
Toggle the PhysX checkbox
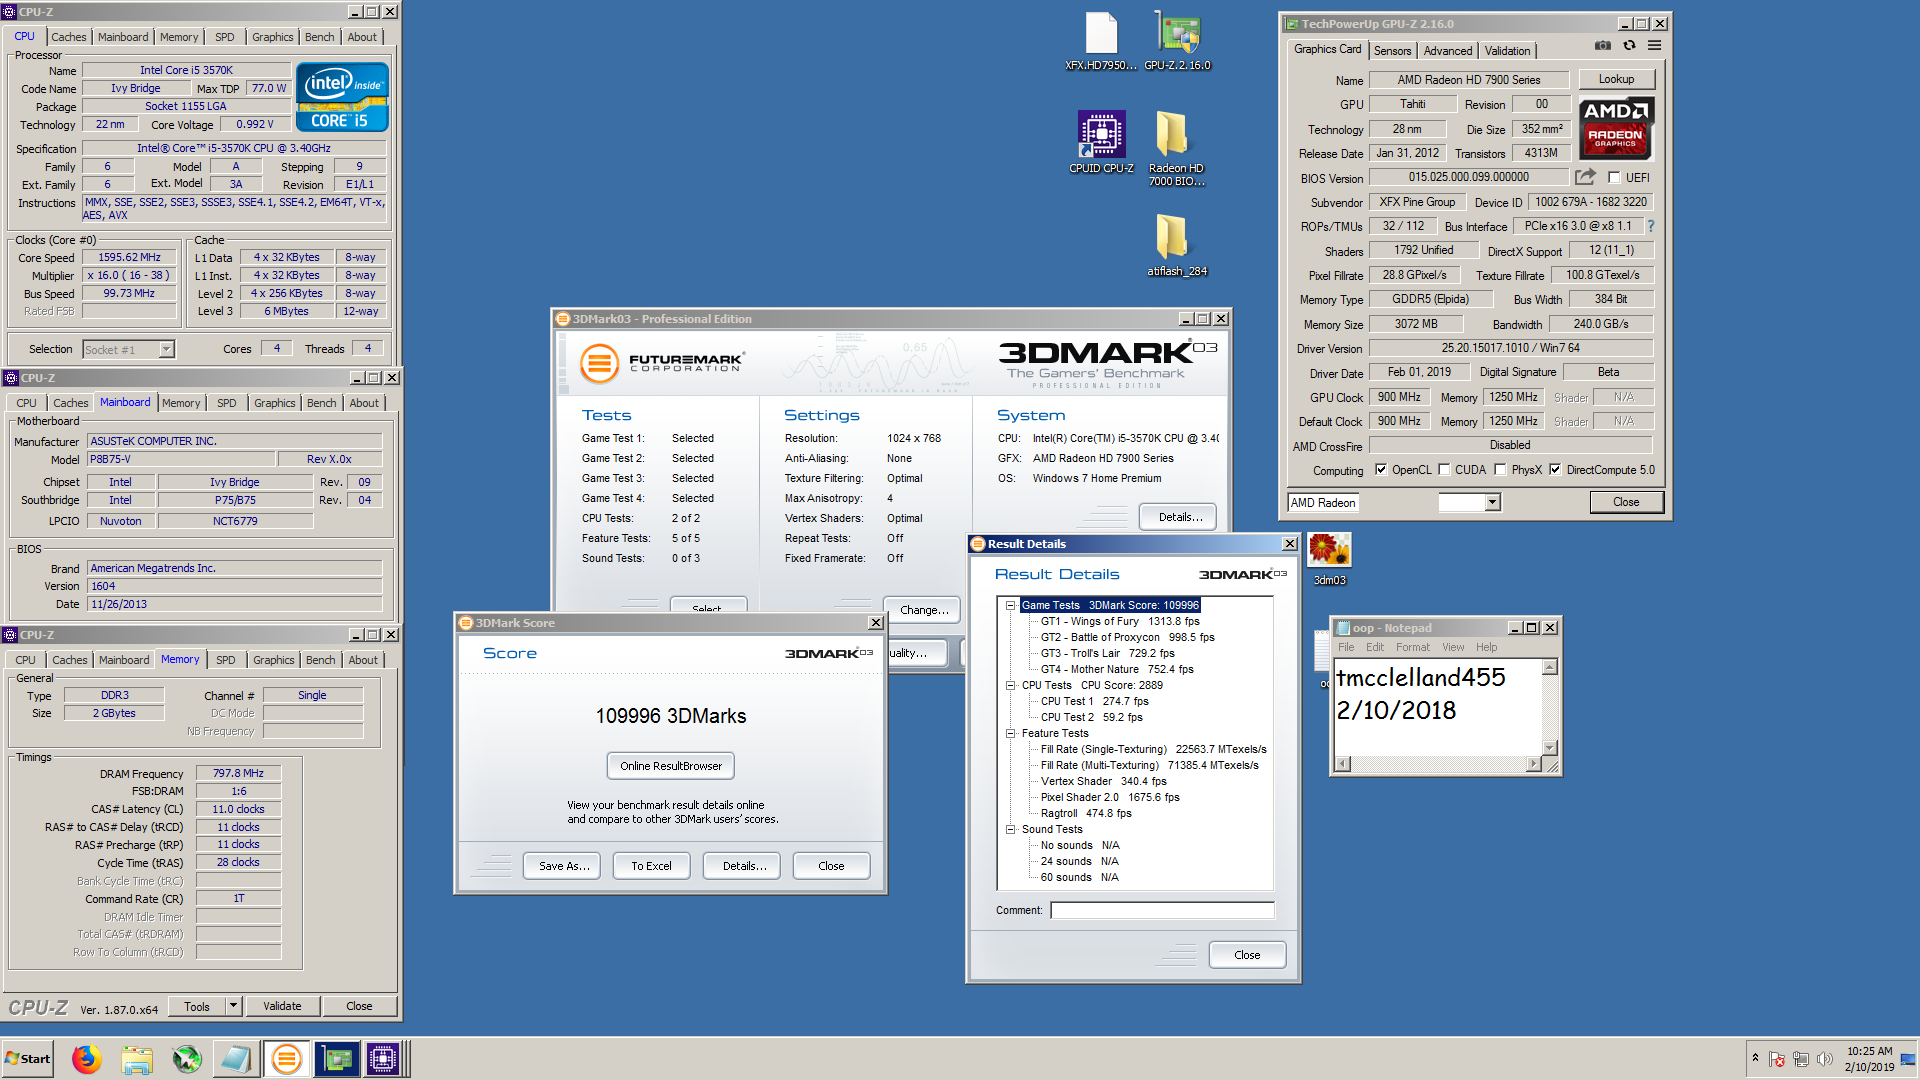click(1500, 470)
